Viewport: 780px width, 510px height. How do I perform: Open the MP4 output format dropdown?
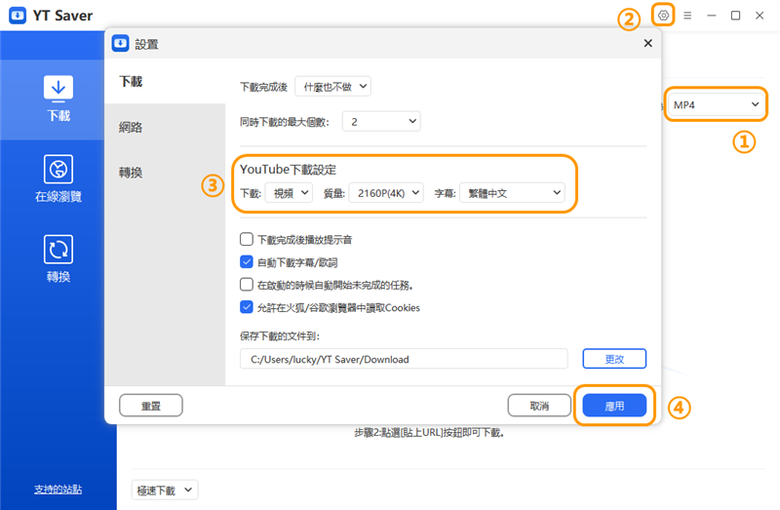[x=715, y=104]
